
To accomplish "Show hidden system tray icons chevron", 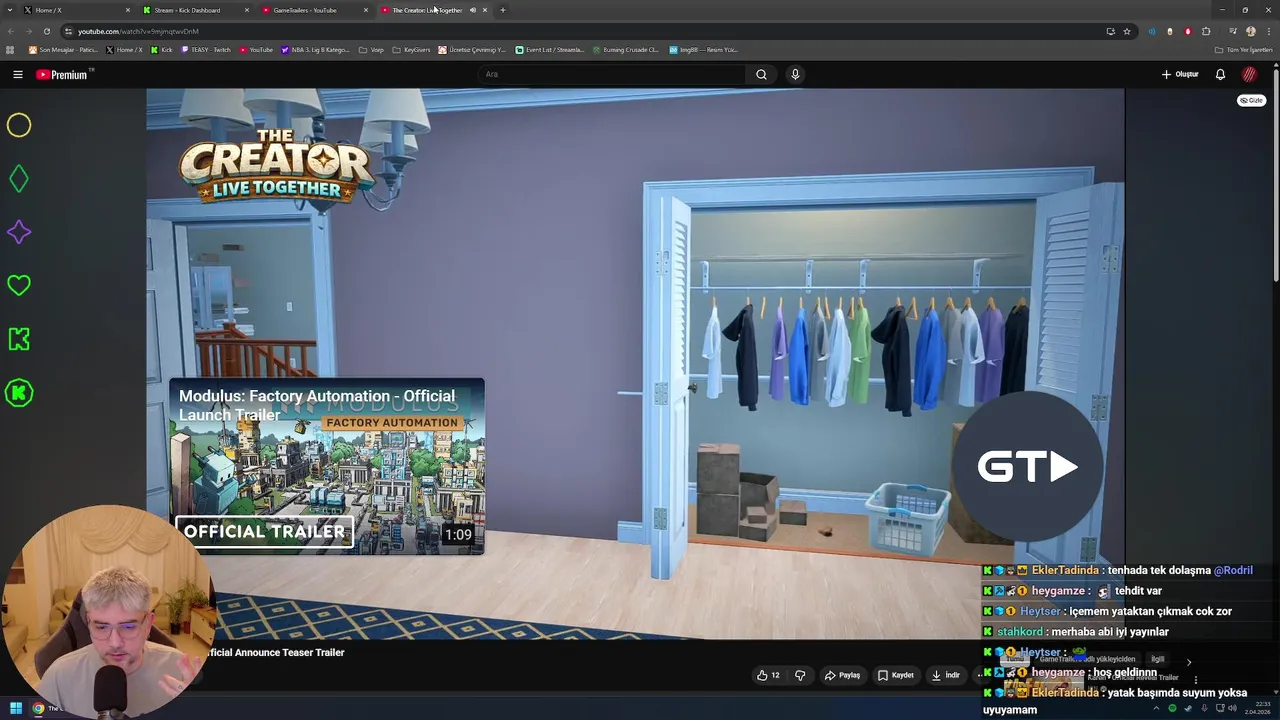I will pos(1157,708).
